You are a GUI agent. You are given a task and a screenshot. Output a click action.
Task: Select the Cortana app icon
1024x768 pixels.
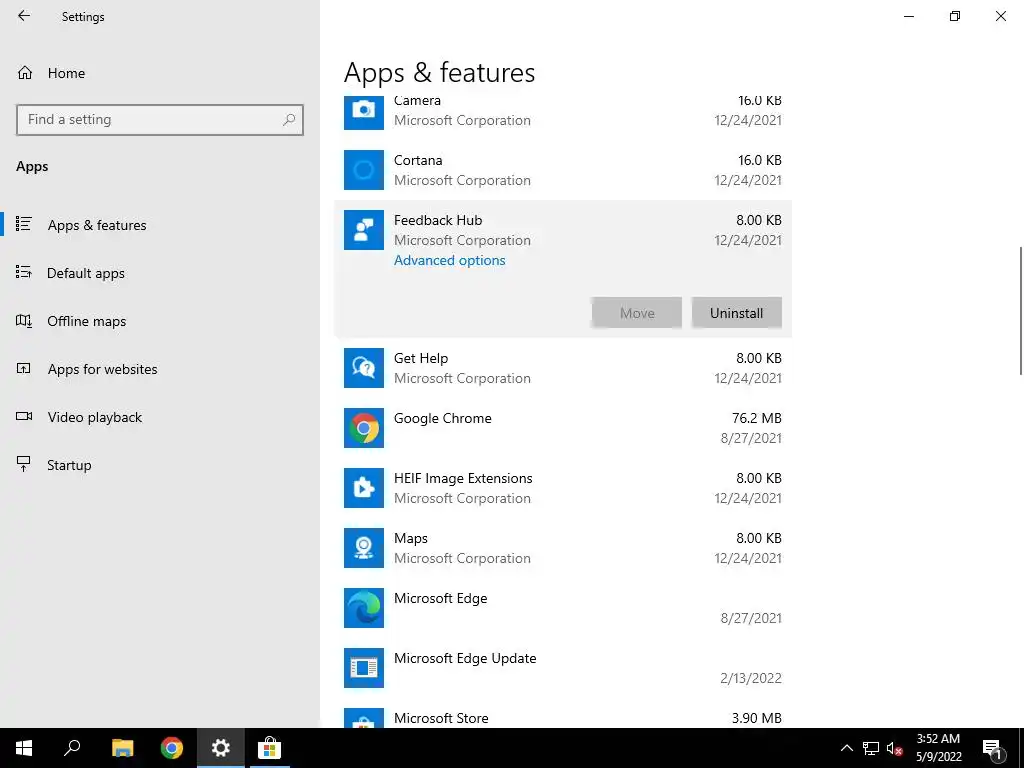364,170
